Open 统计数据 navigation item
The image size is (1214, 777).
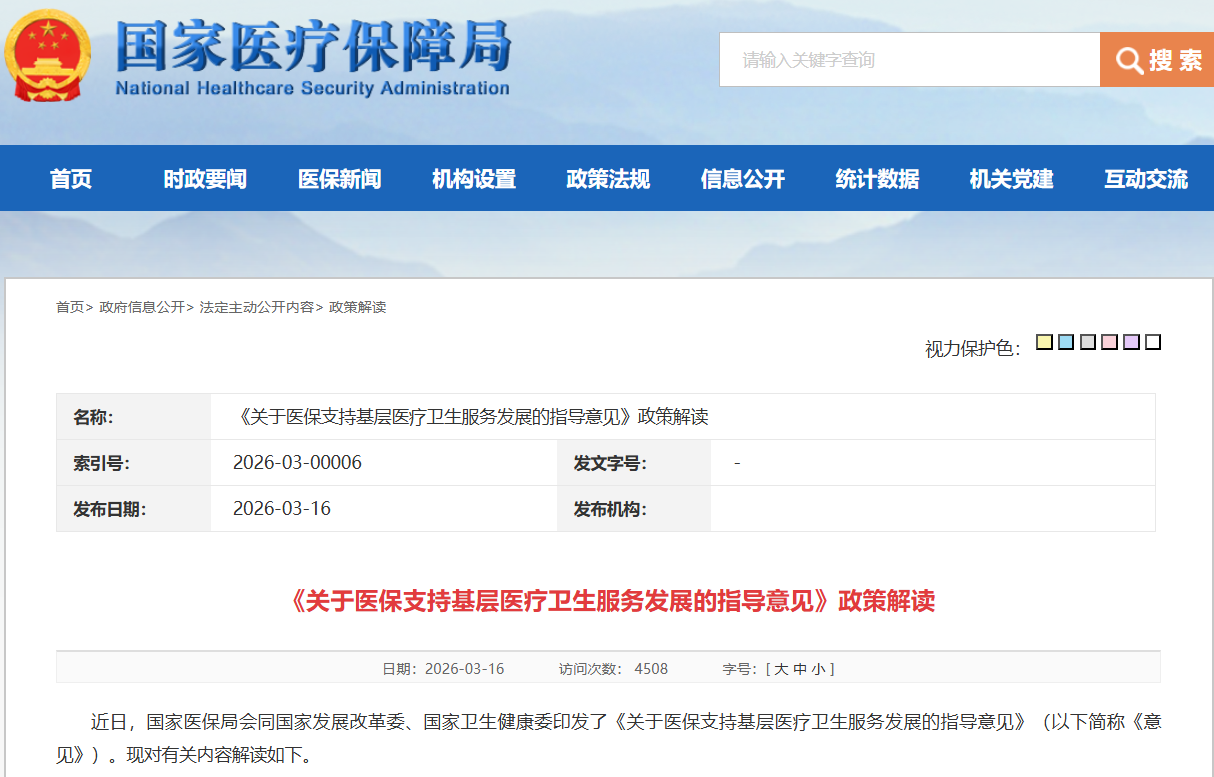pyautogui.click(x=877, y=179)
